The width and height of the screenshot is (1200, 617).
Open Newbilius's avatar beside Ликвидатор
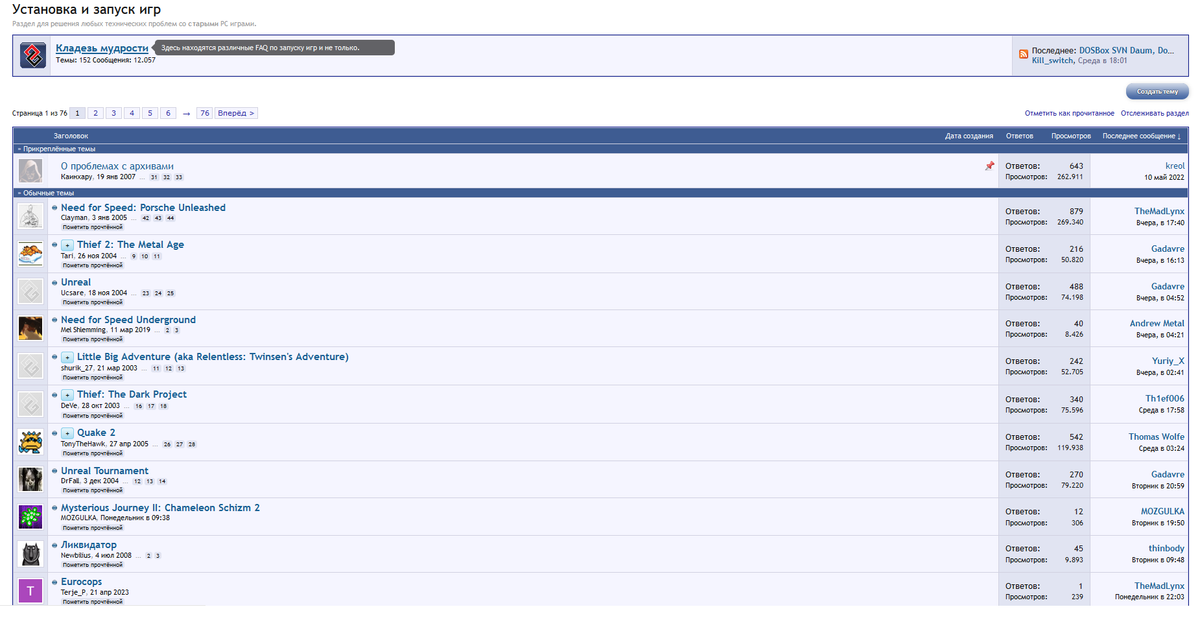(30, 553)
